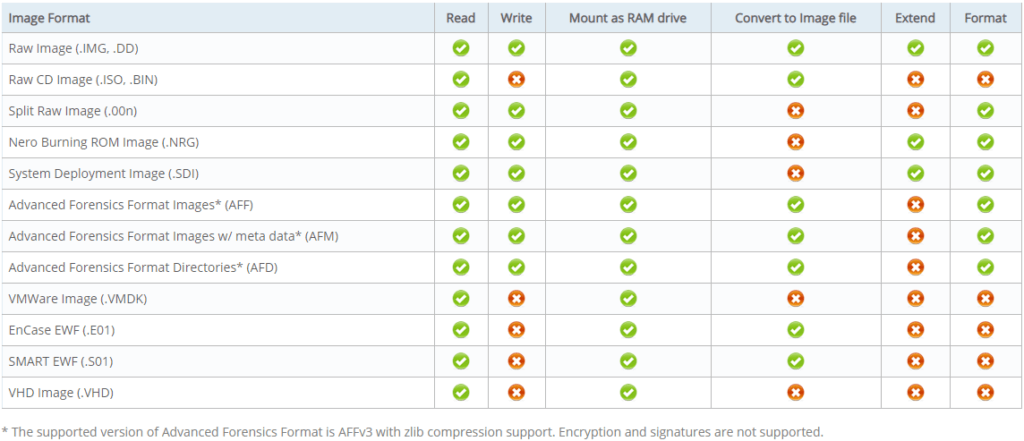Click the green Mount checkmark for VHD Image
Screen dimensions: 1024x441
coord(627,393)
